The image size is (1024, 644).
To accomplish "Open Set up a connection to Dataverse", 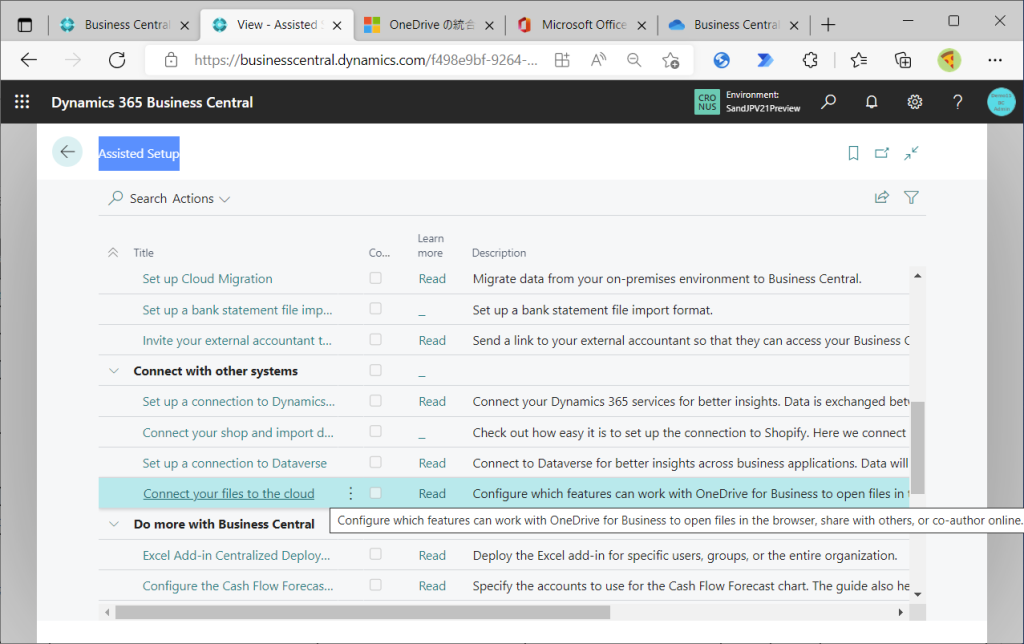I will coord(234,463).
